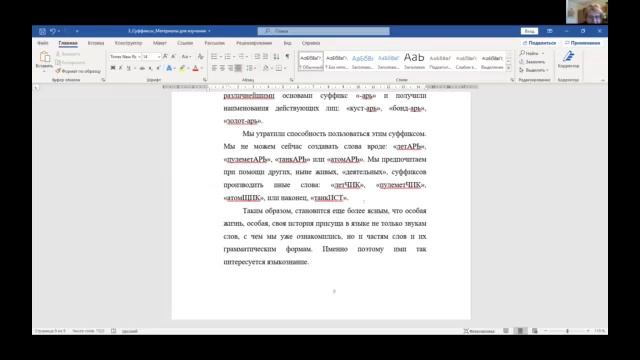
Task: Click the Increase font size icon
Action: [165, 56]
